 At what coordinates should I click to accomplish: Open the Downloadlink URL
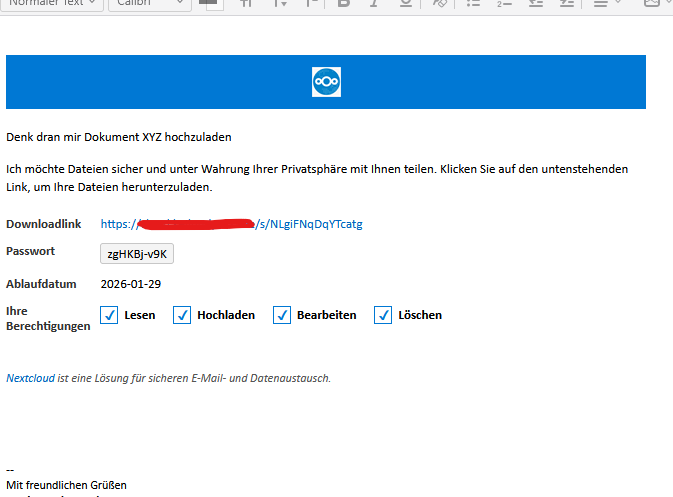click(x=231, y=224)
